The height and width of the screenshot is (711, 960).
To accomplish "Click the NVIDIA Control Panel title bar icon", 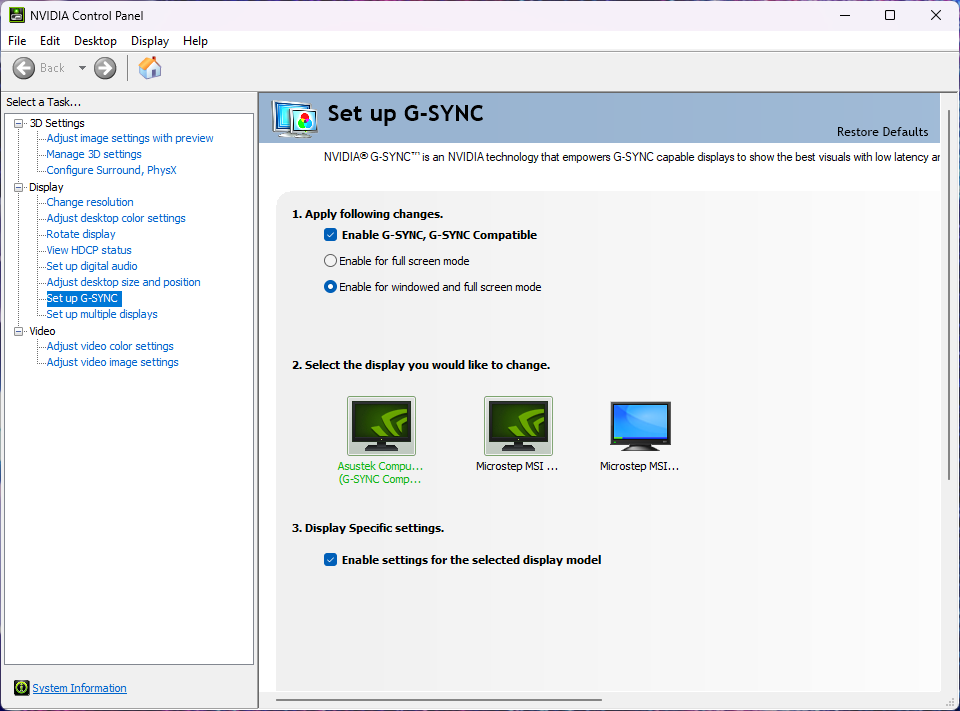I will click(17, 15).
